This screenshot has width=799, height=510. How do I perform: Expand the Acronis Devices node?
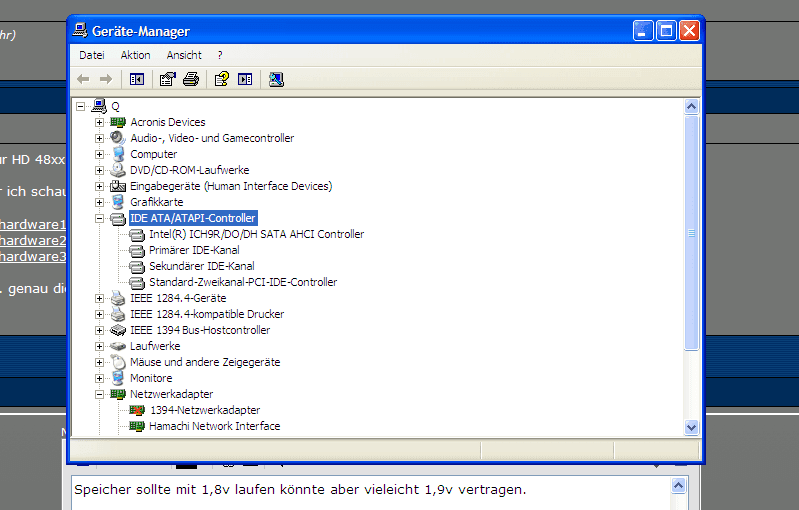coord(100,122)
